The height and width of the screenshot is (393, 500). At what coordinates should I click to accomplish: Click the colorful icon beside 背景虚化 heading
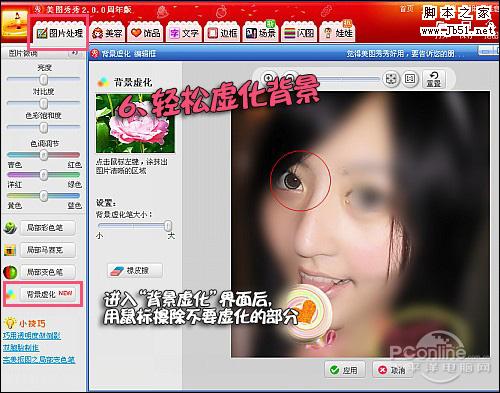103,82
